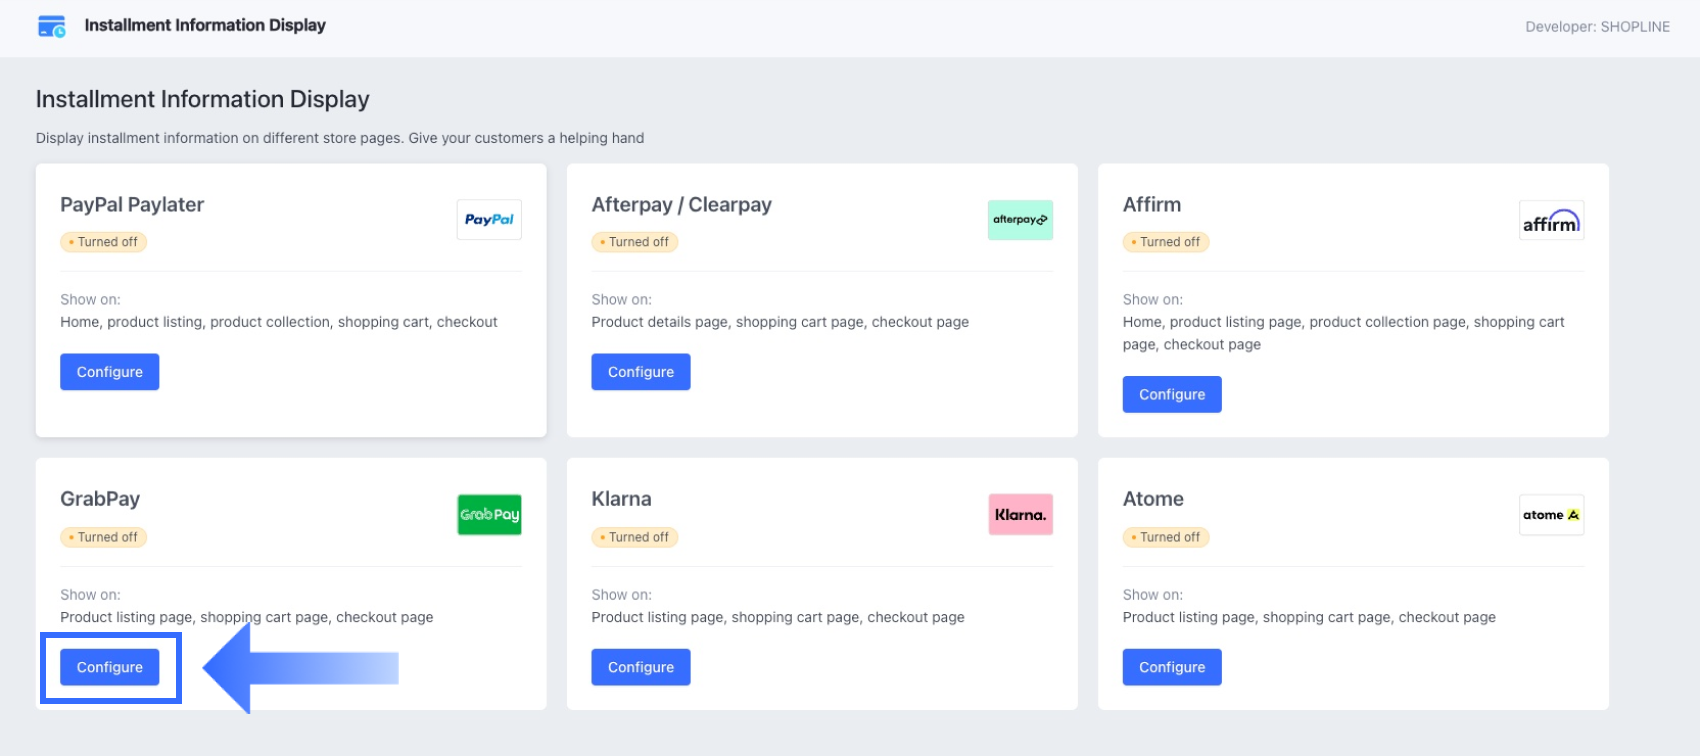The image size is (1700, 756).
Task: Click the Afterpay logo icon
Action: click(1020, 220)
